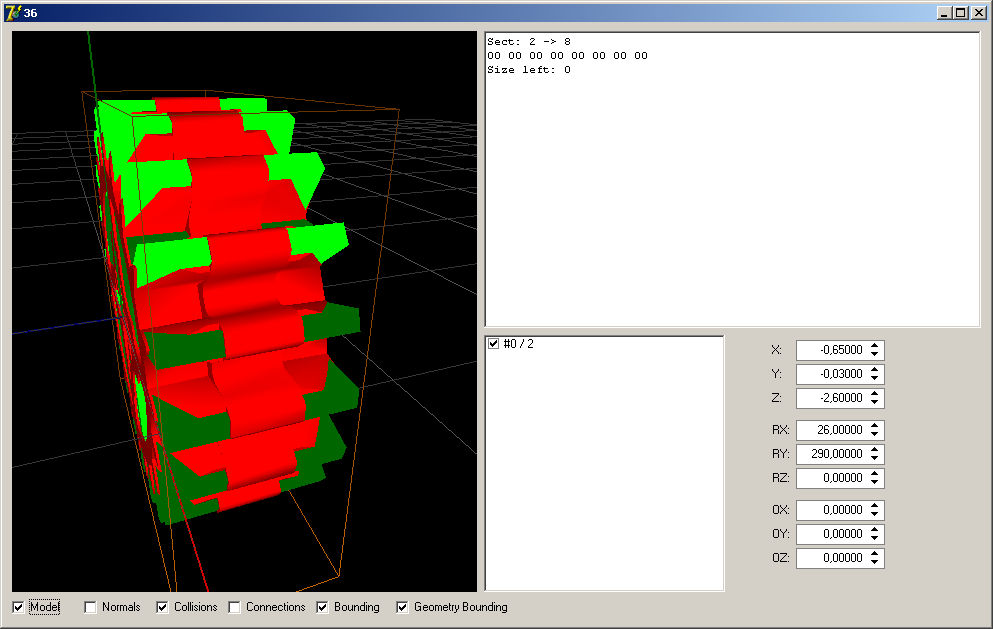Click the X position input field
993x629 pixels.
830,350
